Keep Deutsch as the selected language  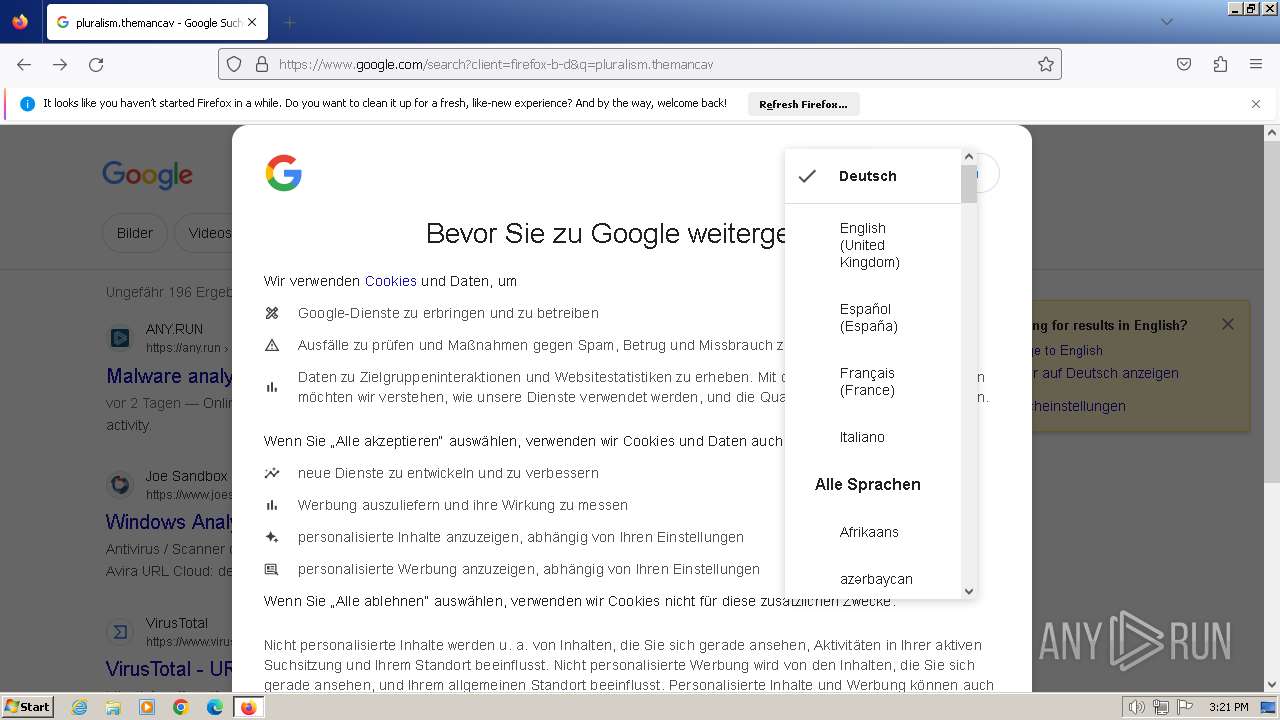pos(872,176)
